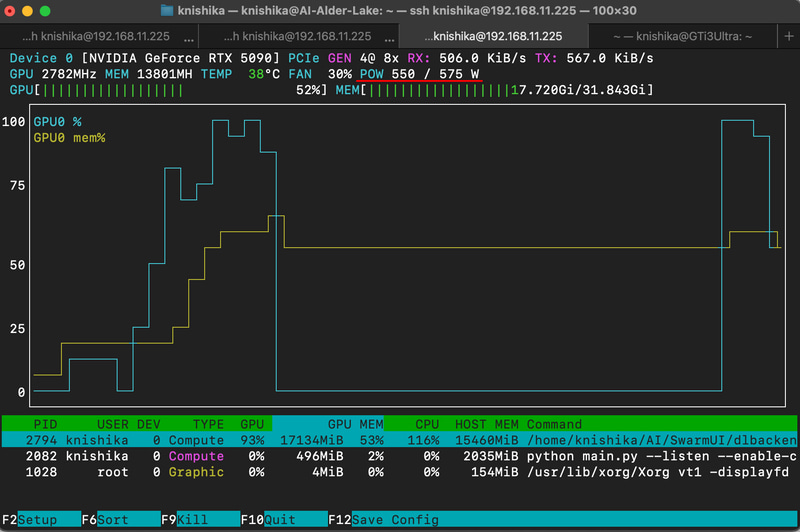Image resolution: width=800 pixels, height=532 pixels.
Task: Click the 17134MiB GPU memory value
Action: click(312, 440)
